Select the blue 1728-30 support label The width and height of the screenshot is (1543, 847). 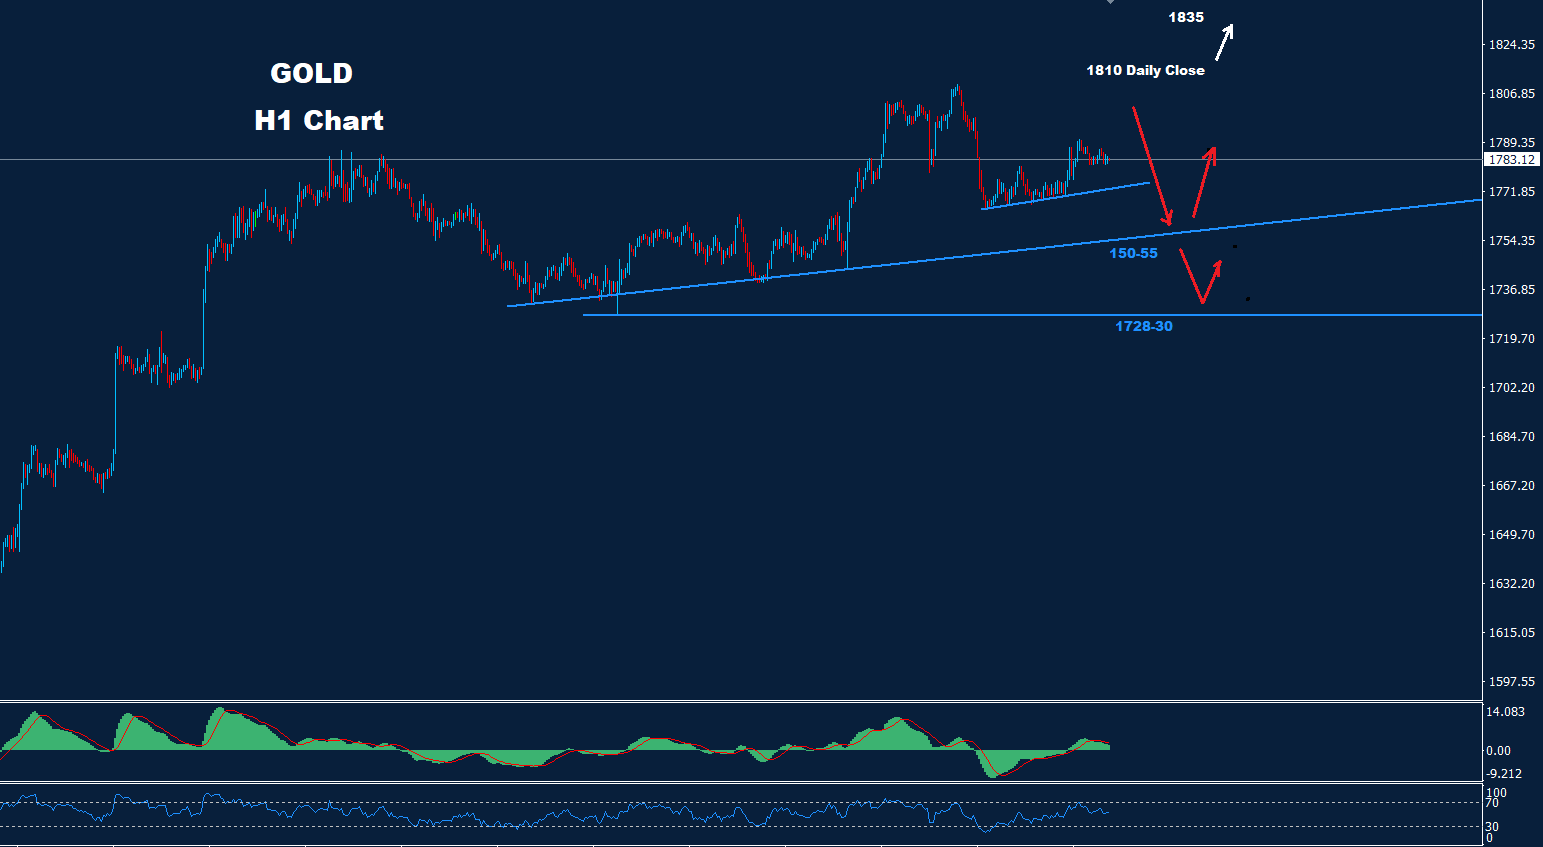point(1143,327)
